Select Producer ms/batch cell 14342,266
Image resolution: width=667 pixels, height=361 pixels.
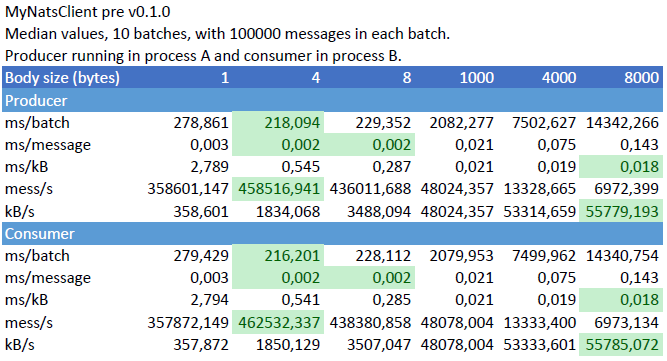pos(622,123)
